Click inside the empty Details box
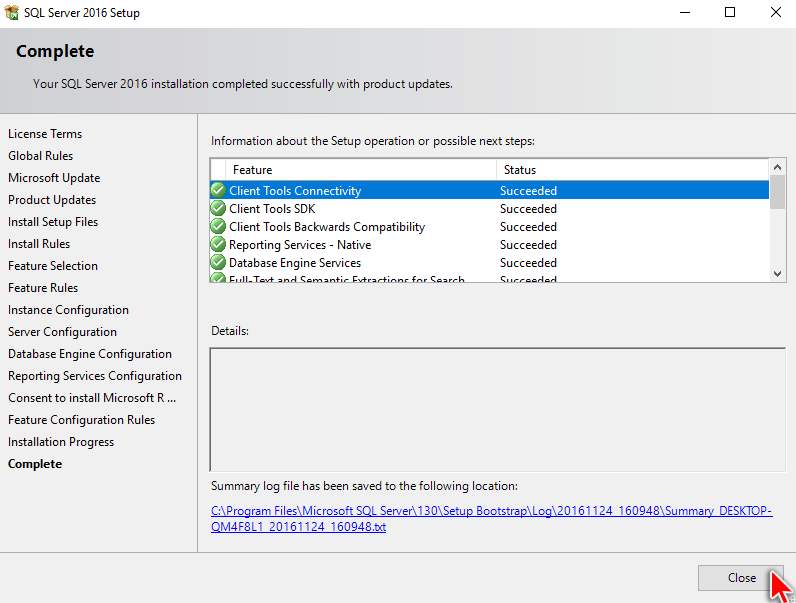 [x=498, y=410]
